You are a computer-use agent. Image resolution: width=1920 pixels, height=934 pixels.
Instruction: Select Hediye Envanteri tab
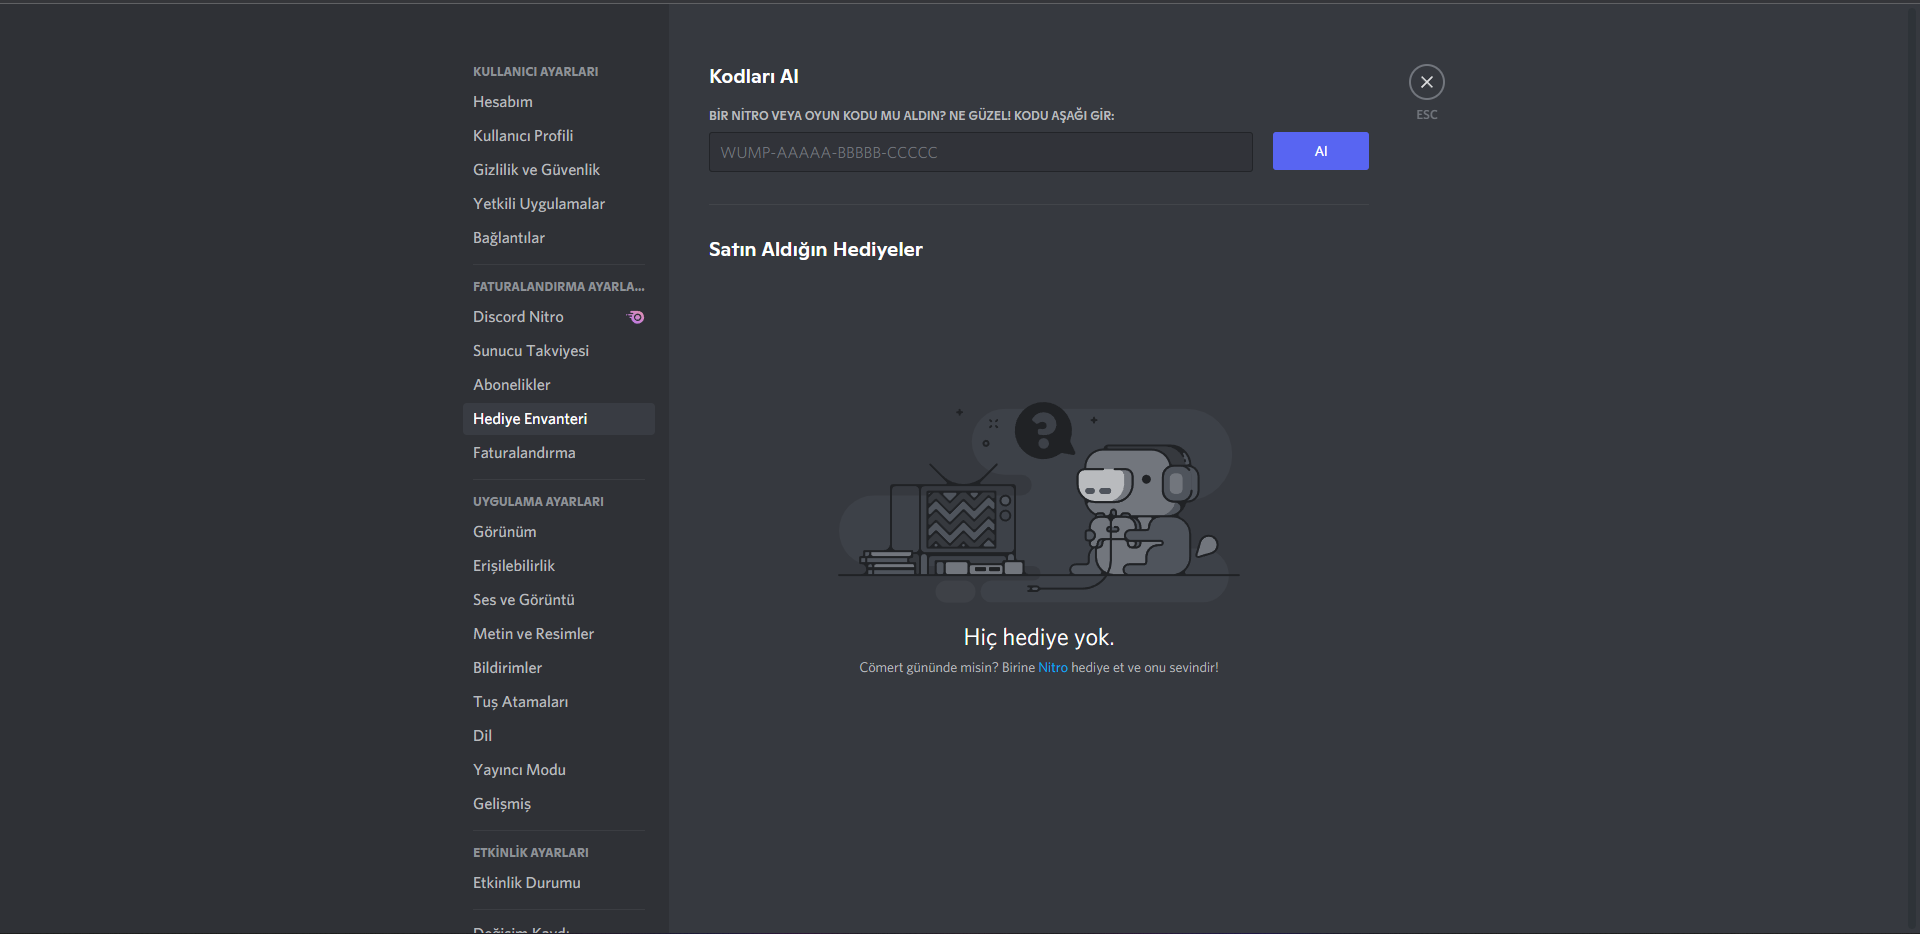(558, 419)
